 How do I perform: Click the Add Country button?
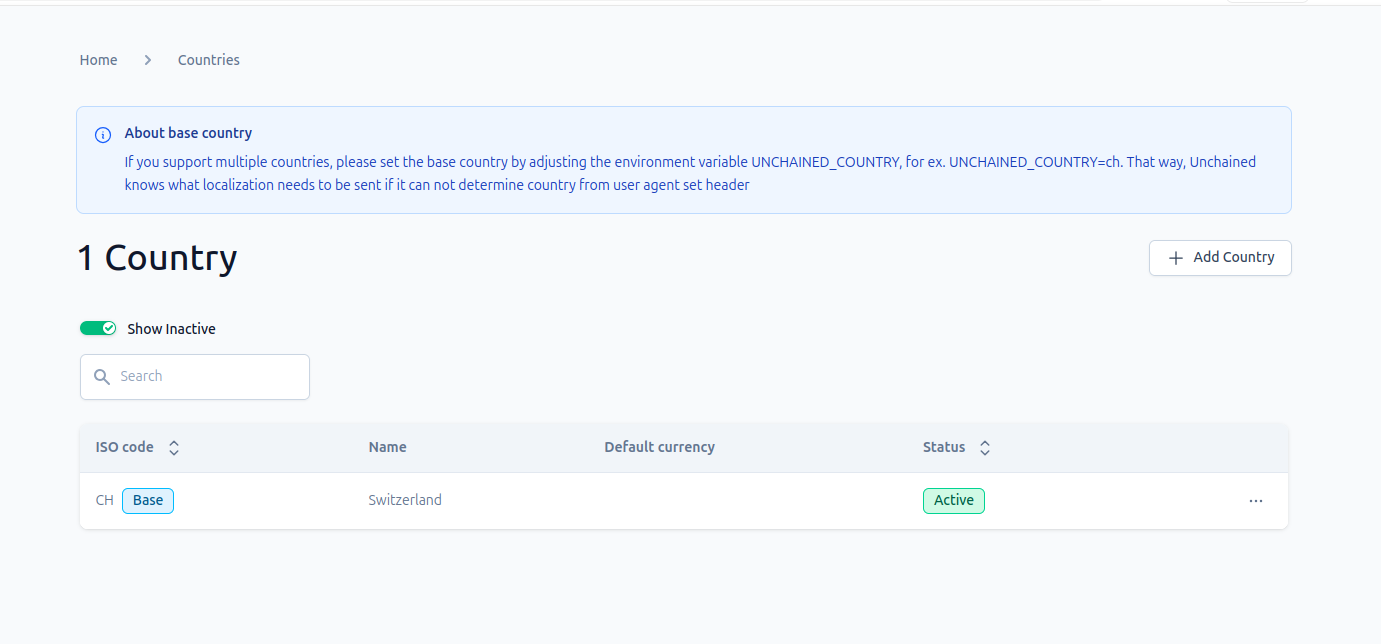[x=1220, y=258]
